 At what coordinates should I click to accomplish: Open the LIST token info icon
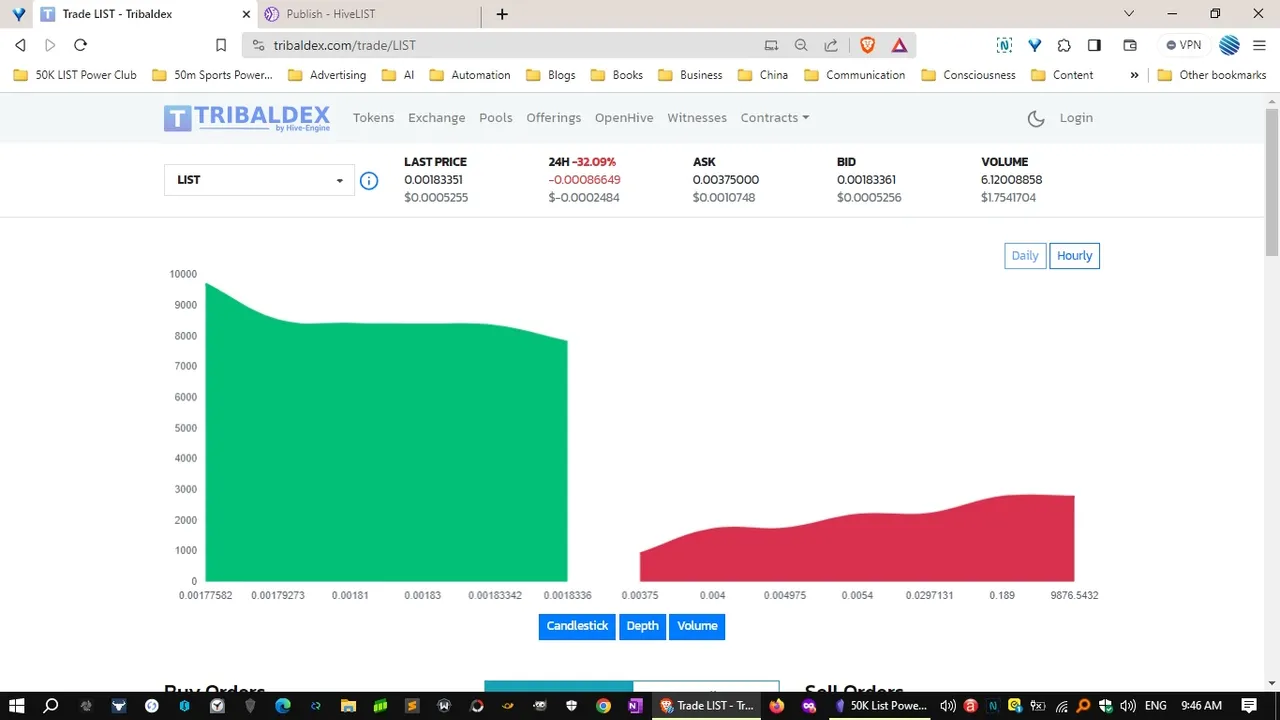pos(369,181)
